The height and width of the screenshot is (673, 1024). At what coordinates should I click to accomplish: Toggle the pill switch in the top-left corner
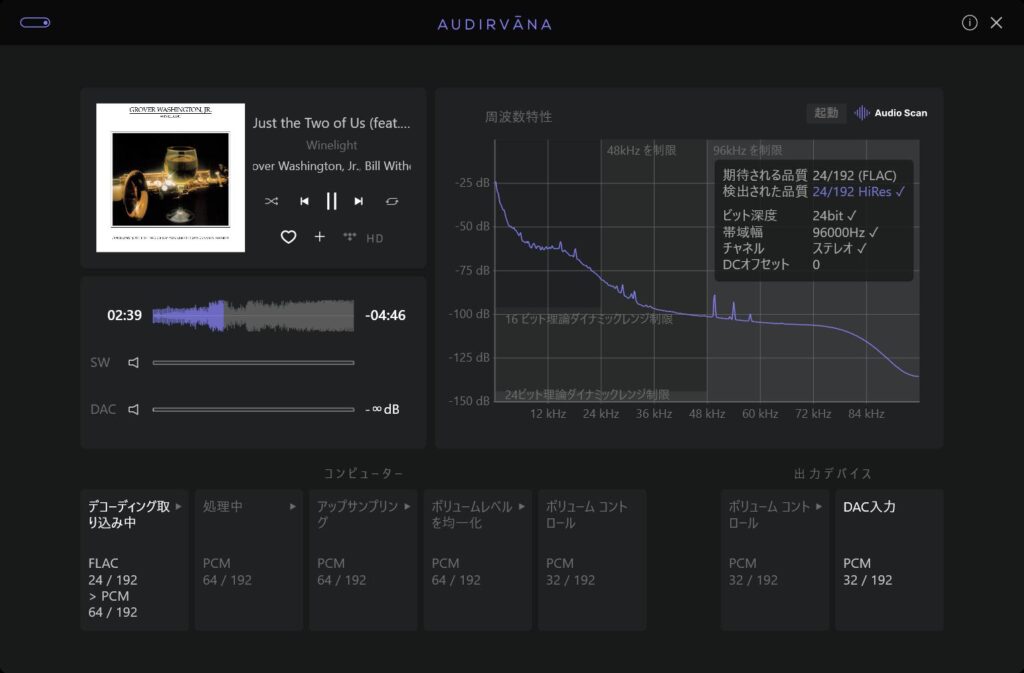(35, 21)
